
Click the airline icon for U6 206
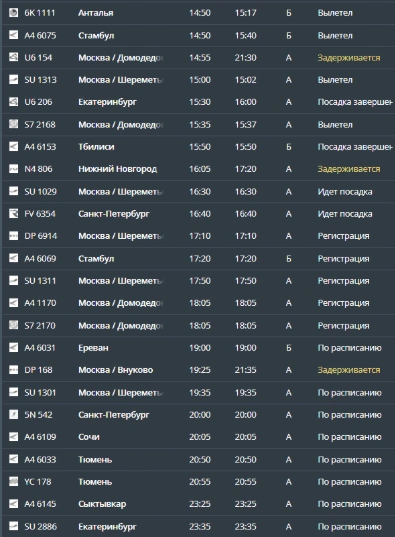click(x=13, y=102)
